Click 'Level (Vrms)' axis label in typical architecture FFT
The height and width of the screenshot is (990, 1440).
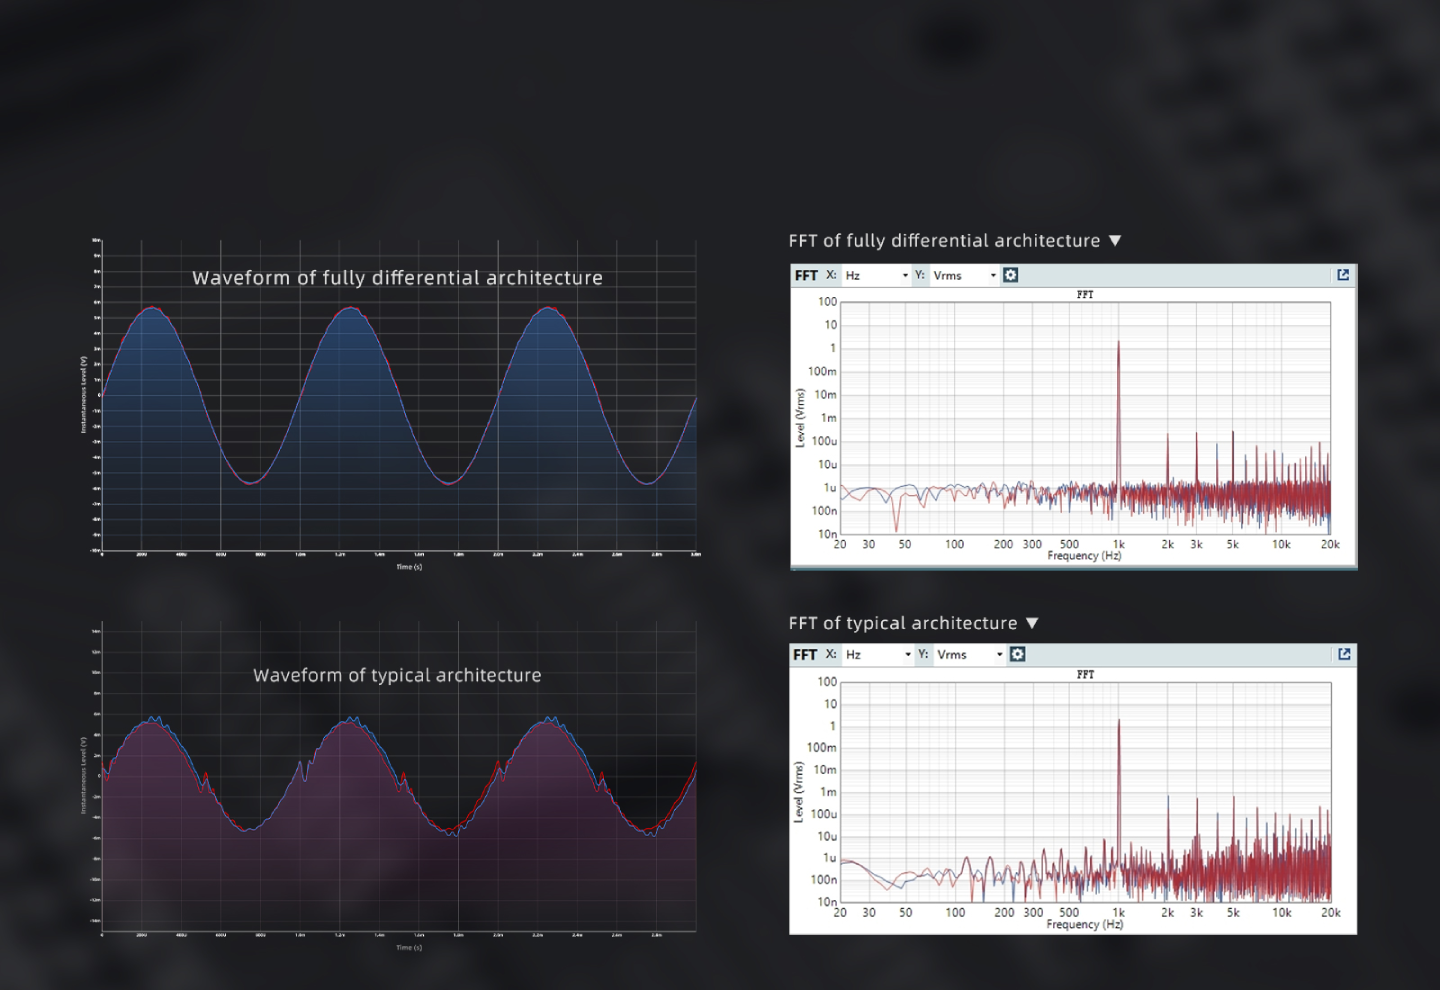click(x=798, y=792)
